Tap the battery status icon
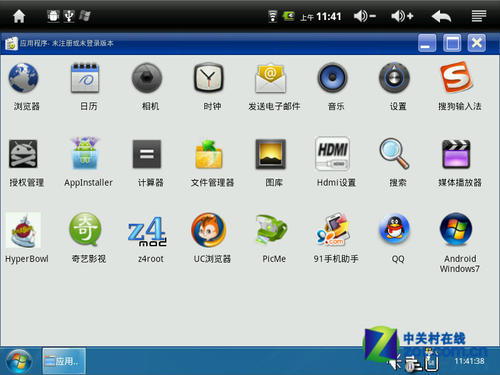This screenshot has width=500, height=375. point(289,16)
